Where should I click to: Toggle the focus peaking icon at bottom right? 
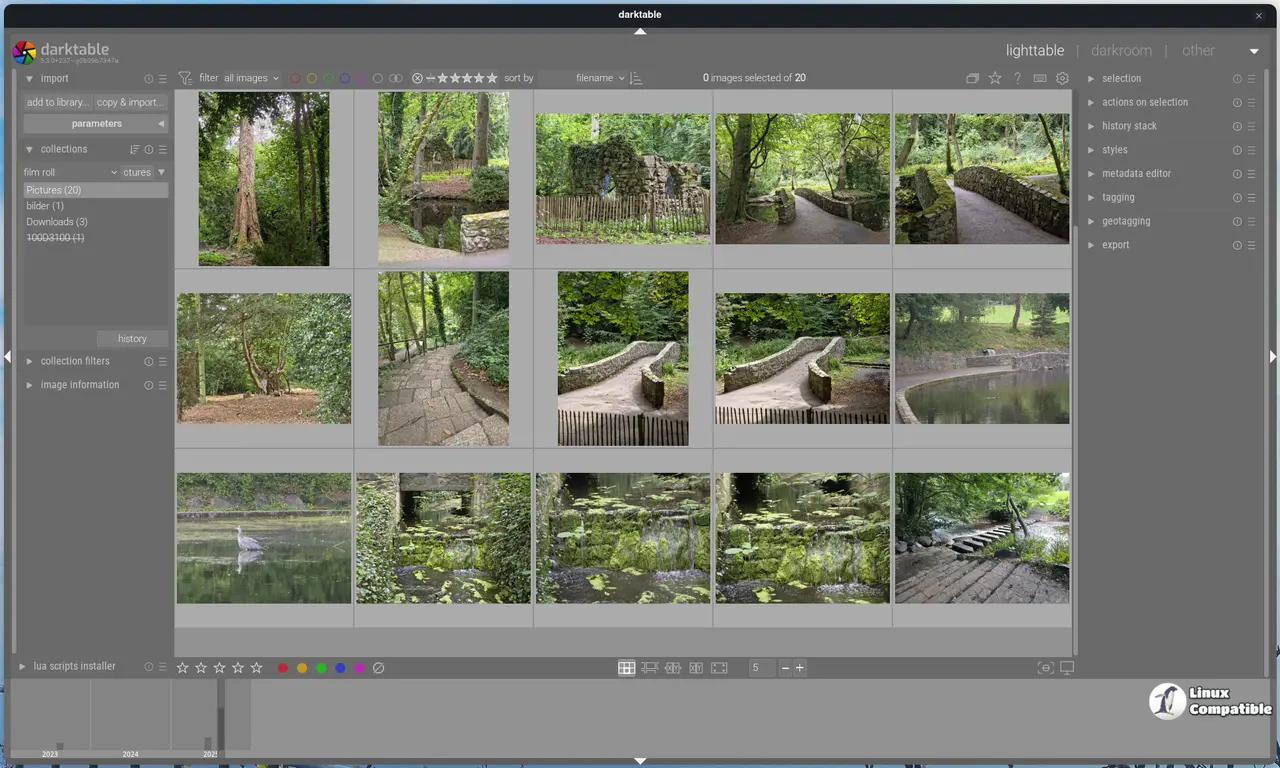(x=1045, y=668)
